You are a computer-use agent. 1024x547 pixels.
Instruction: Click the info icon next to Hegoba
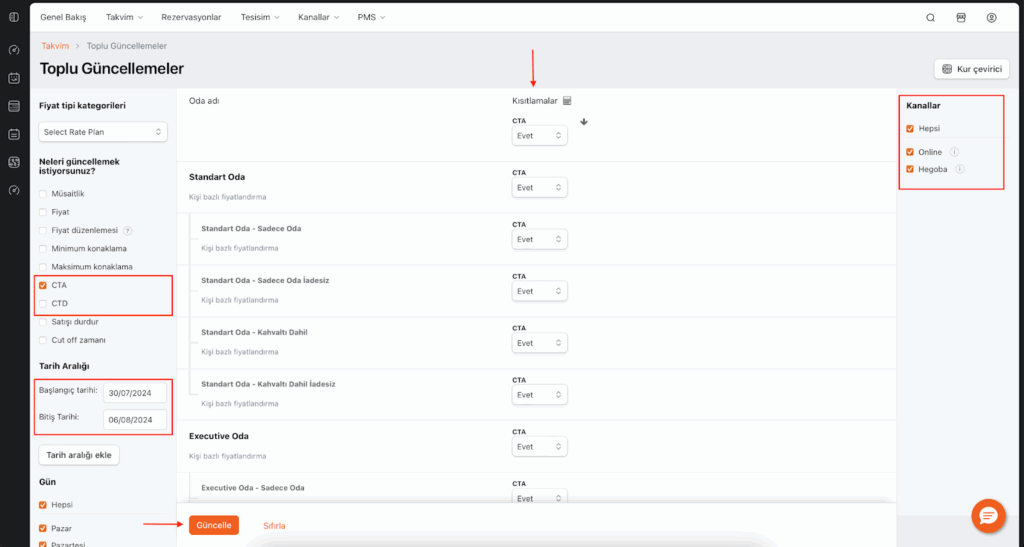pyautogui.click(x=959, y=169)
